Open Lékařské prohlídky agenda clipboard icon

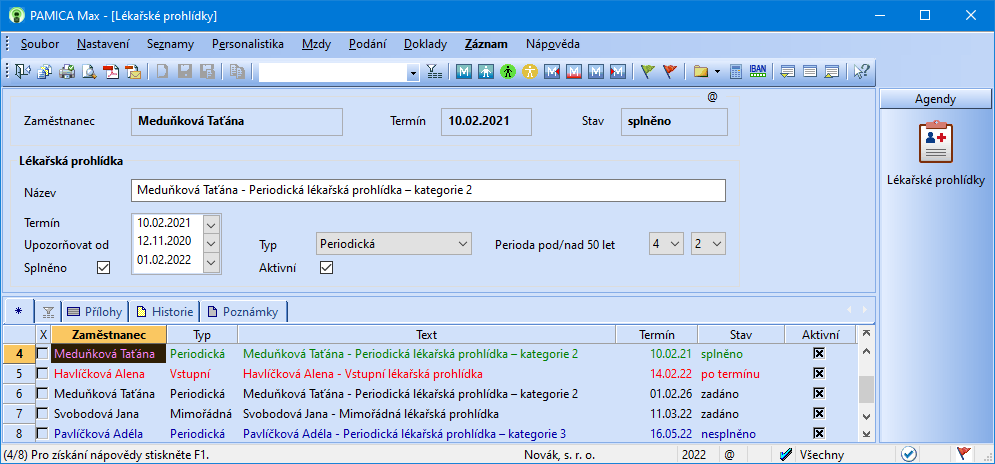[x=936, y=143]
